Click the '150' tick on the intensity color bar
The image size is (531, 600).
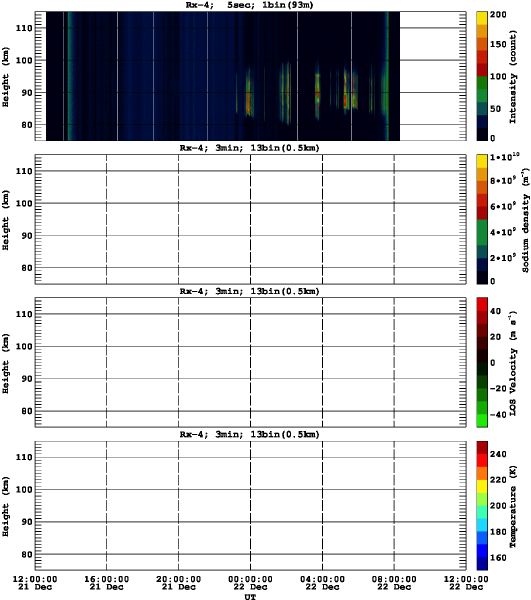(x=498, y=44)
